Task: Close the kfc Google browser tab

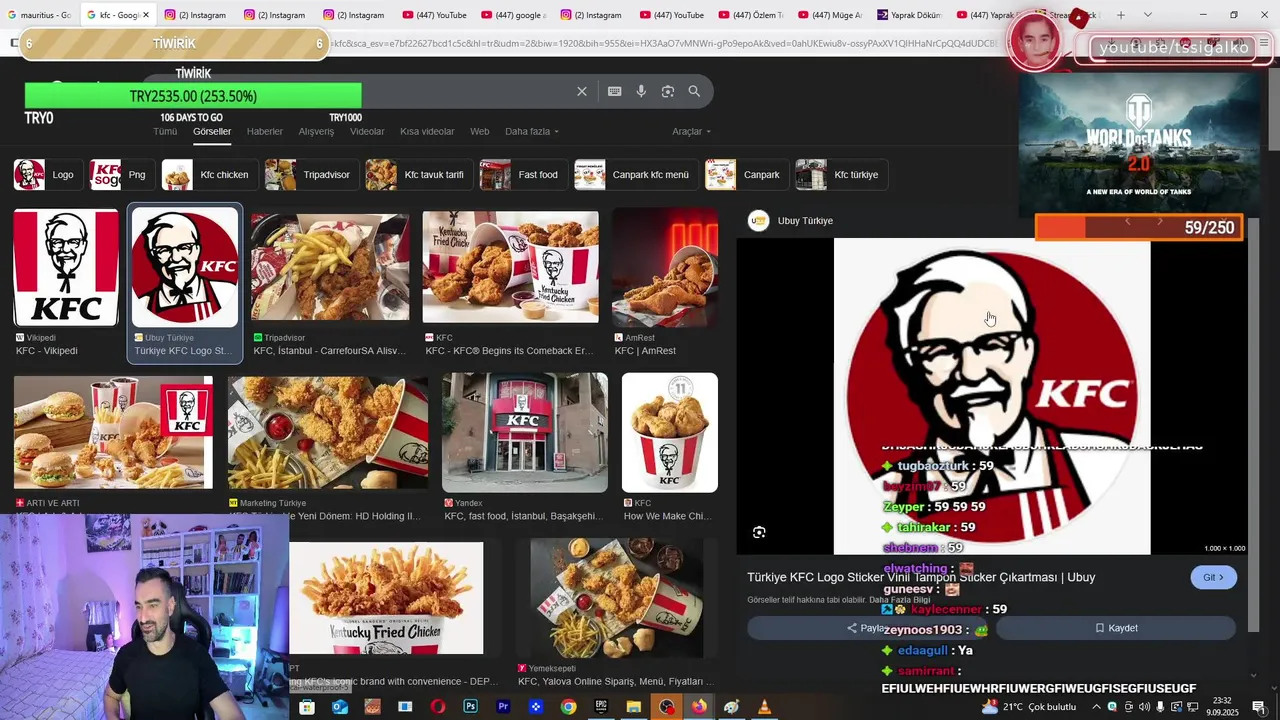Action: pyautogui.click(x=146, y=15)
